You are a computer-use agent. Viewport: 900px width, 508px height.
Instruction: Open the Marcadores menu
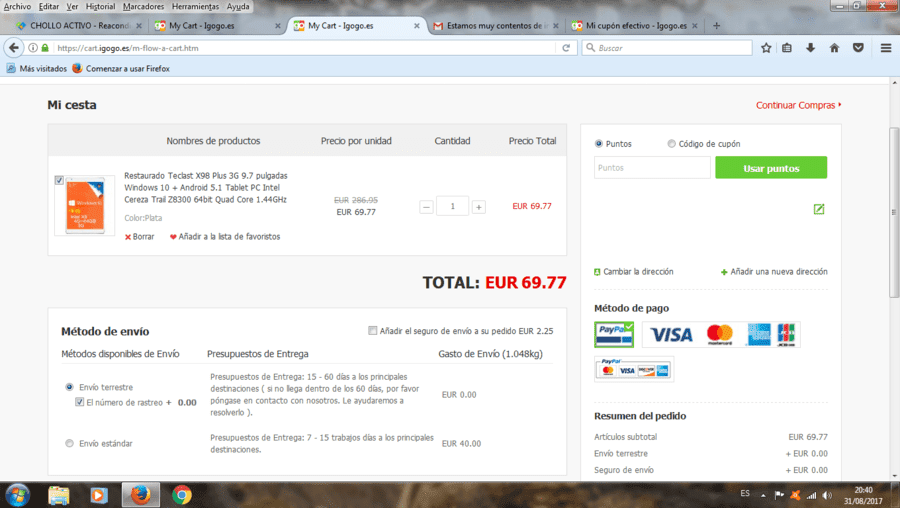143,6
